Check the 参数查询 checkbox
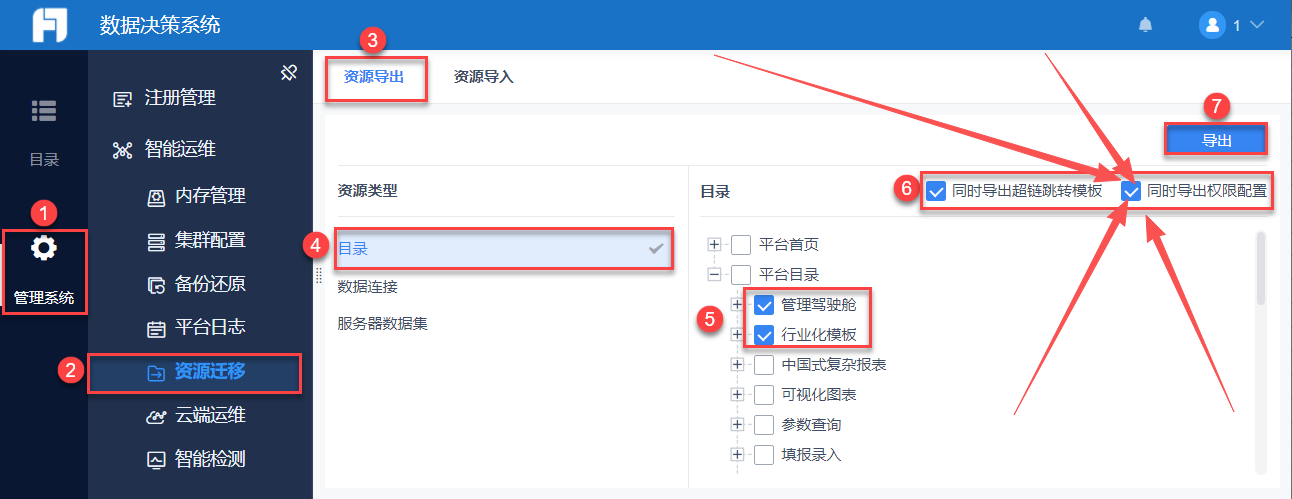 point(764,425)
